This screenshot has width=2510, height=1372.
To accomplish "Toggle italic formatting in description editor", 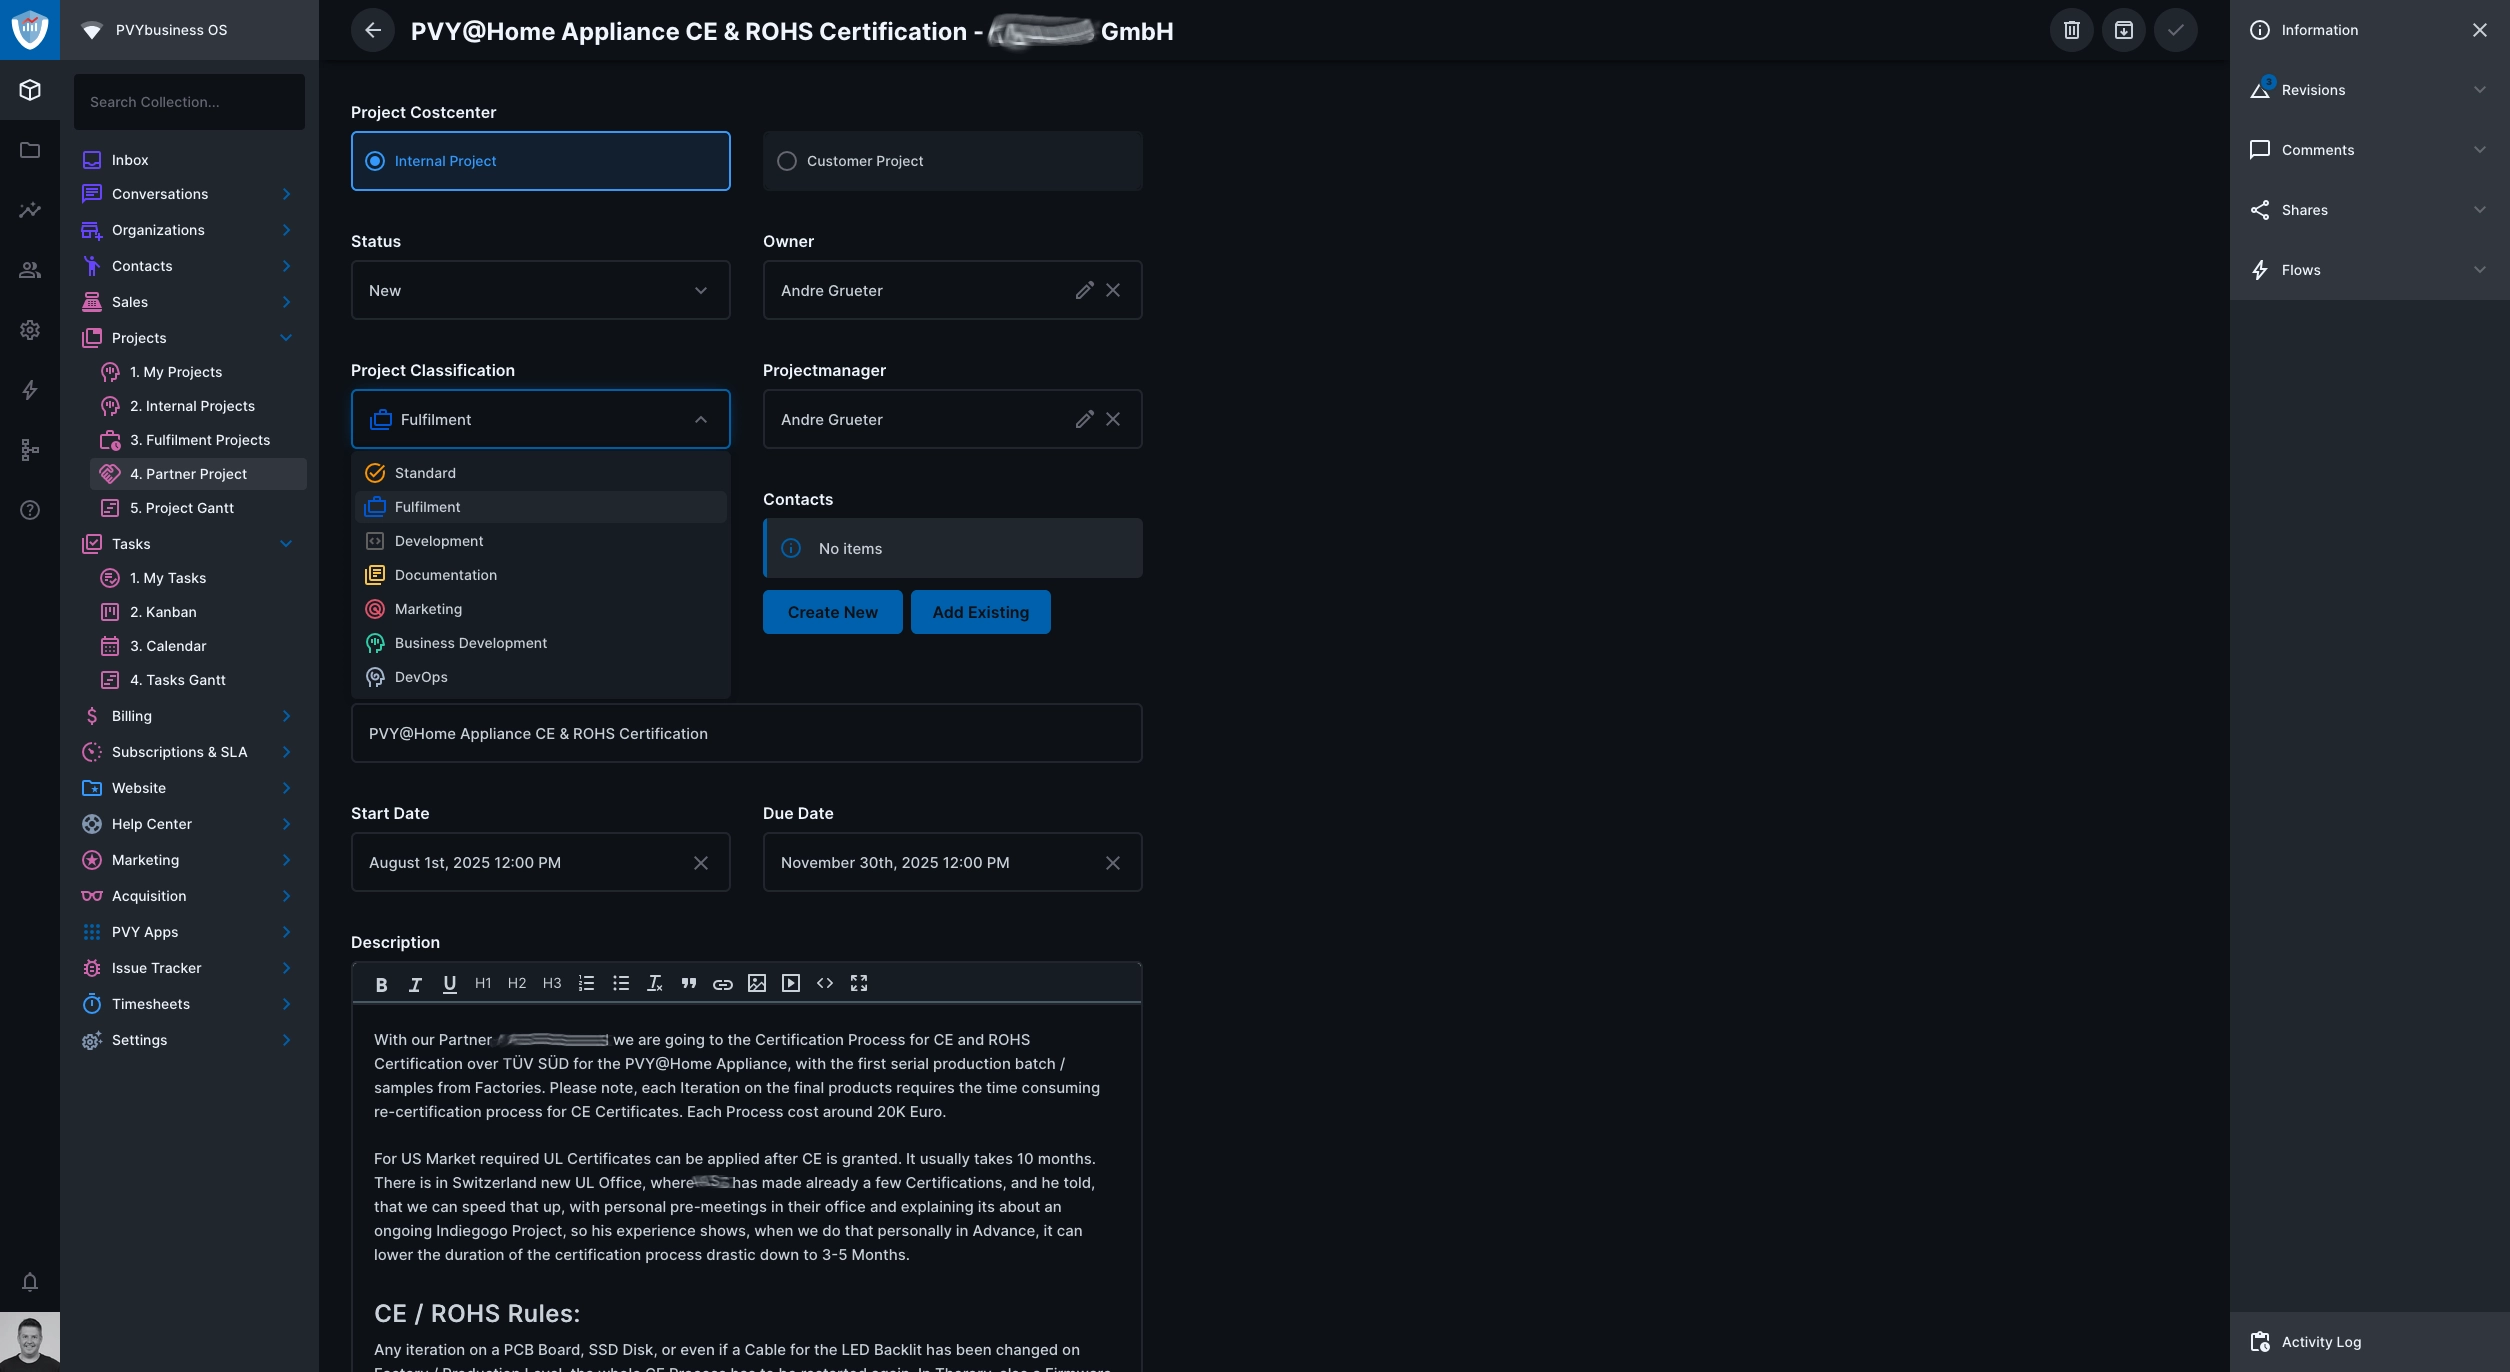I will click(x=415, y=984).
